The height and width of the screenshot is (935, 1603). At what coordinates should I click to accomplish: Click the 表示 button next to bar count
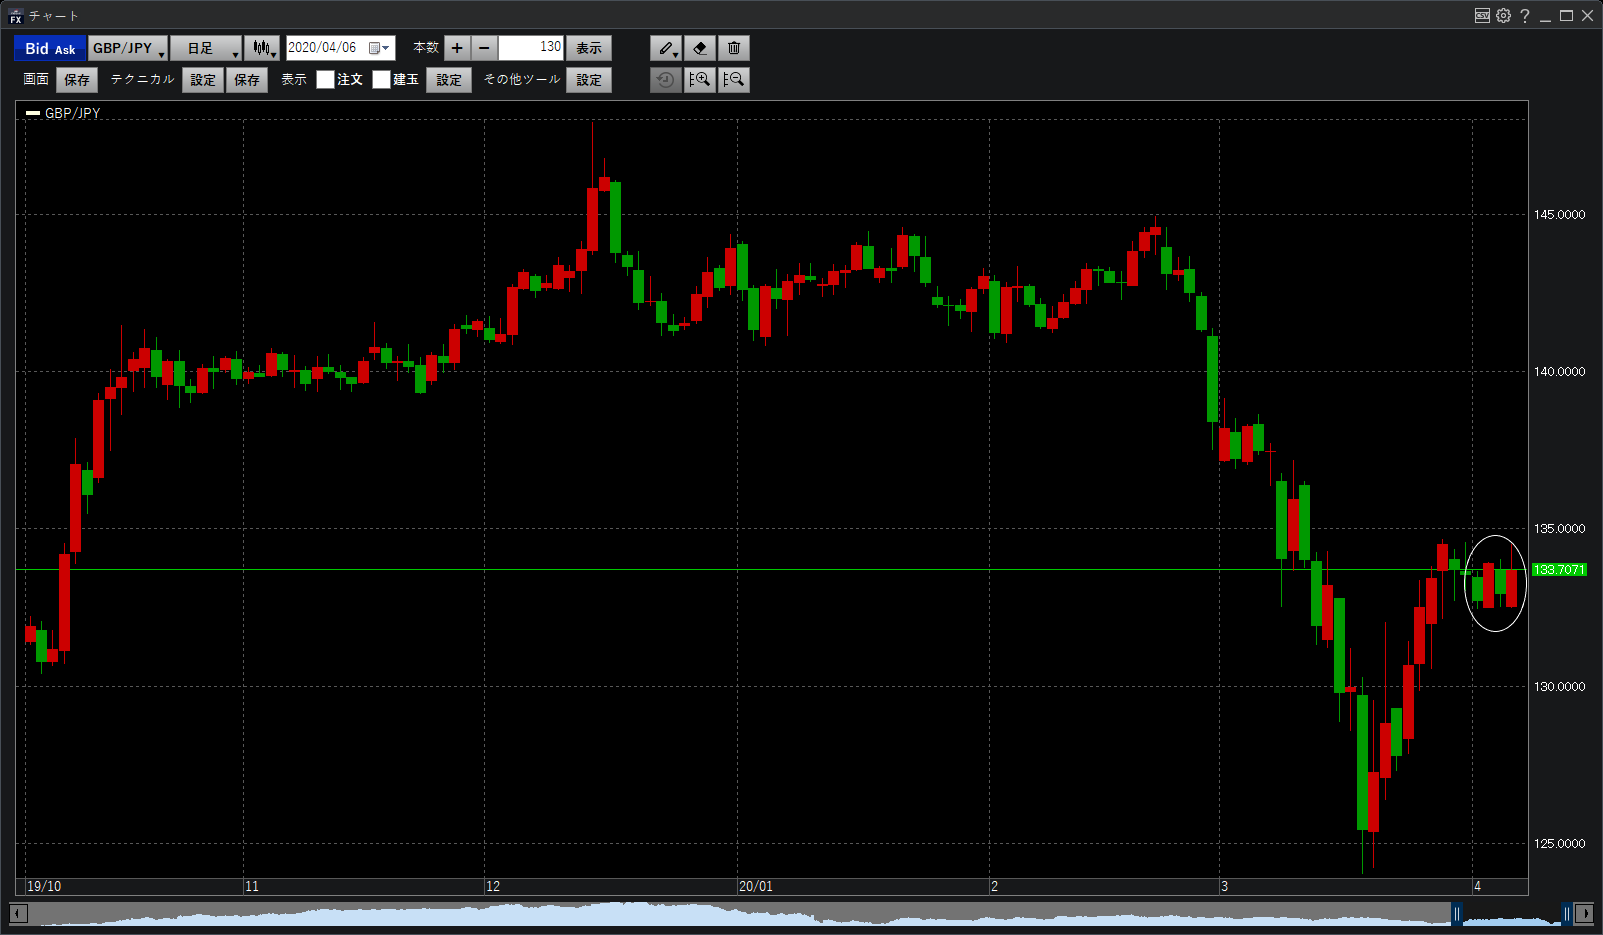coord(589,48)
